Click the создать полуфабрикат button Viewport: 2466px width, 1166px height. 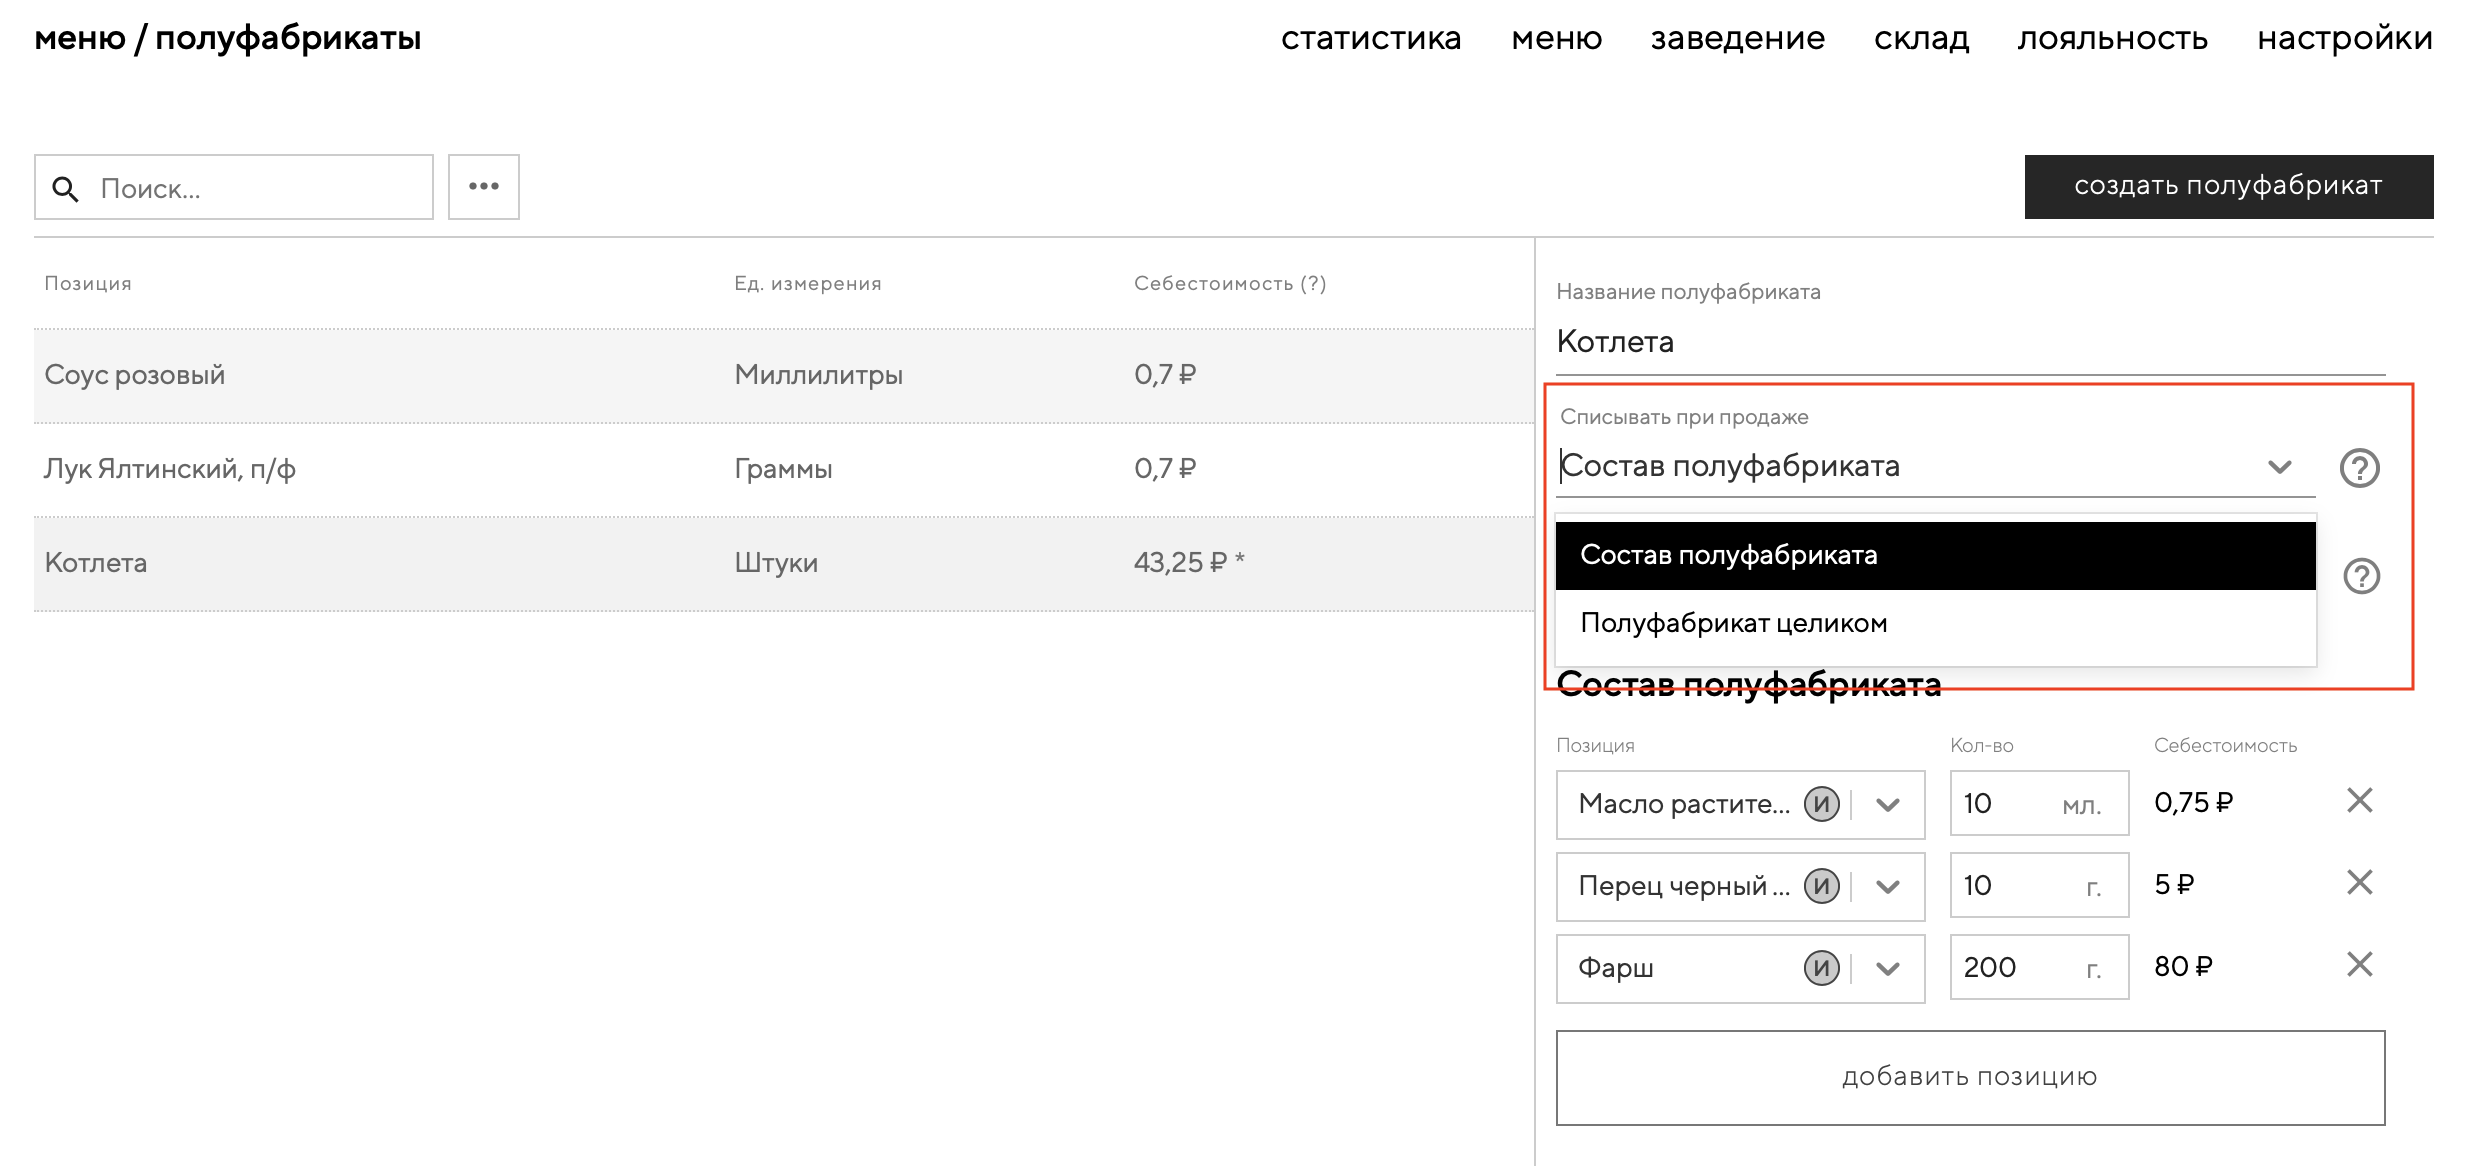coord(2228,187)
